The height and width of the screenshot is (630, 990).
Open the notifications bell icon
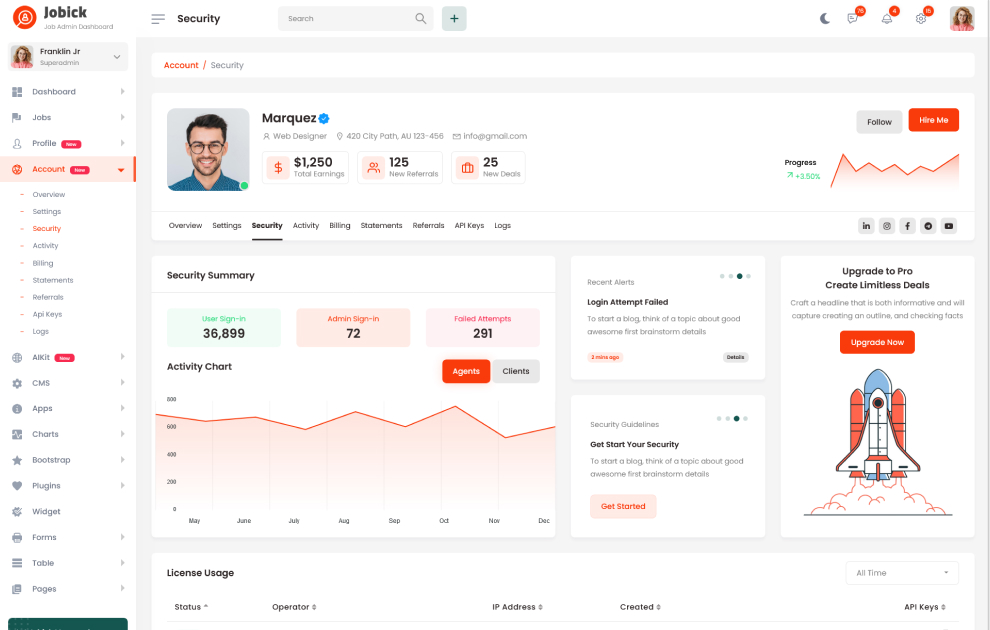coord(886,18)
